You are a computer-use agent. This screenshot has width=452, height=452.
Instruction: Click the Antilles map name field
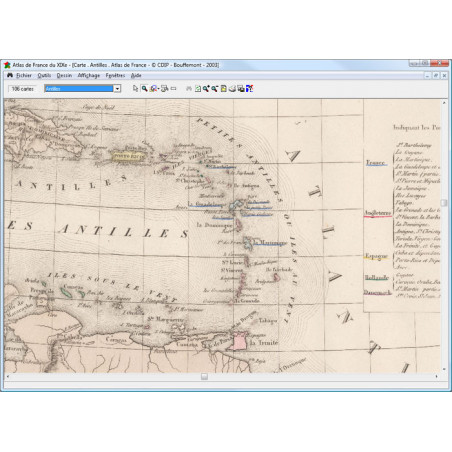click(x=79, y=89)
